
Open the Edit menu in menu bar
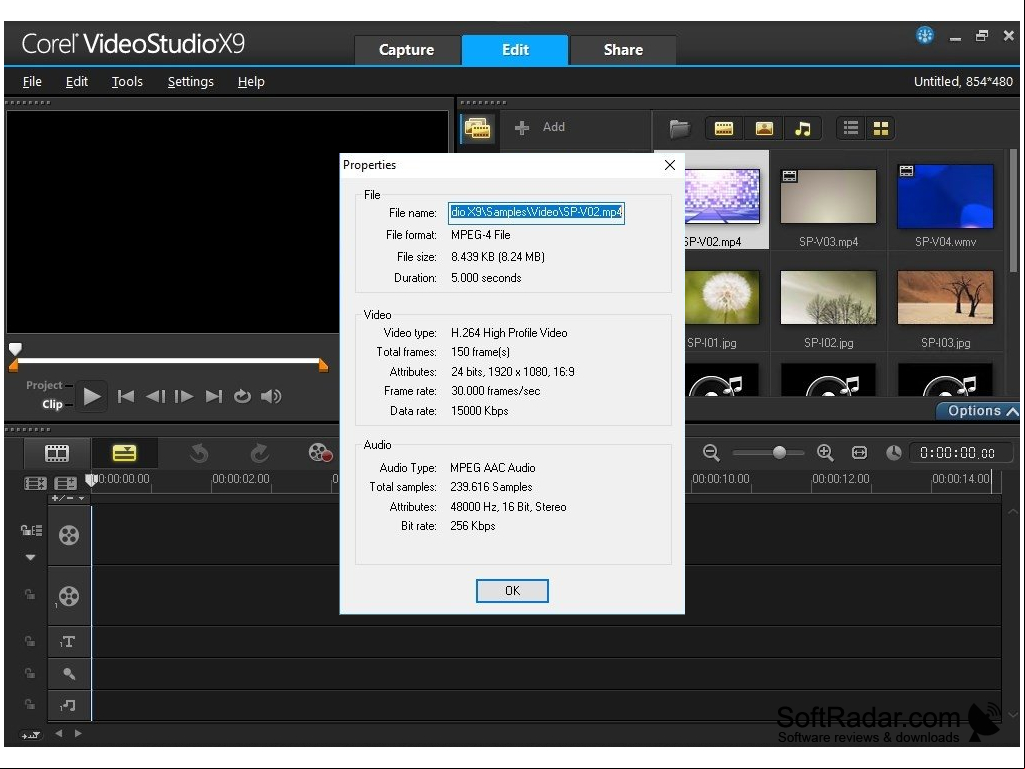tap(76, 82)
